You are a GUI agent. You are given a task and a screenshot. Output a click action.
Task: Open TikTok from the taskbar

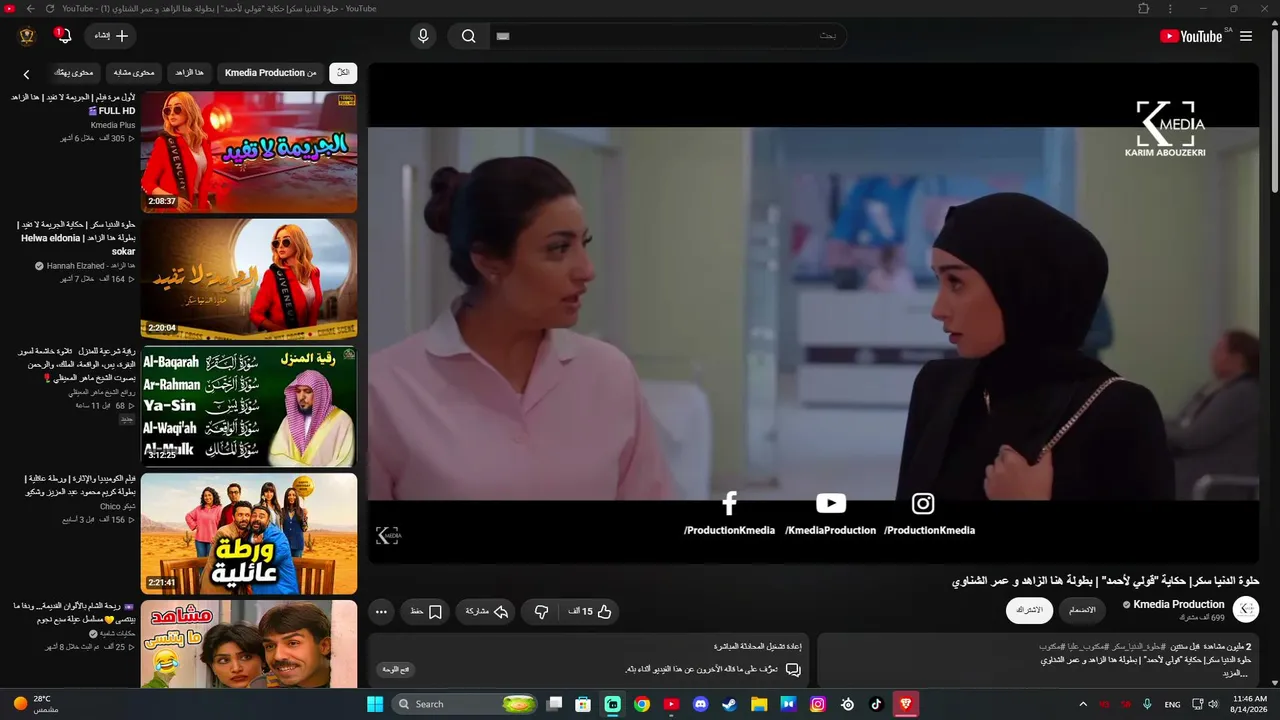[877, 704]
